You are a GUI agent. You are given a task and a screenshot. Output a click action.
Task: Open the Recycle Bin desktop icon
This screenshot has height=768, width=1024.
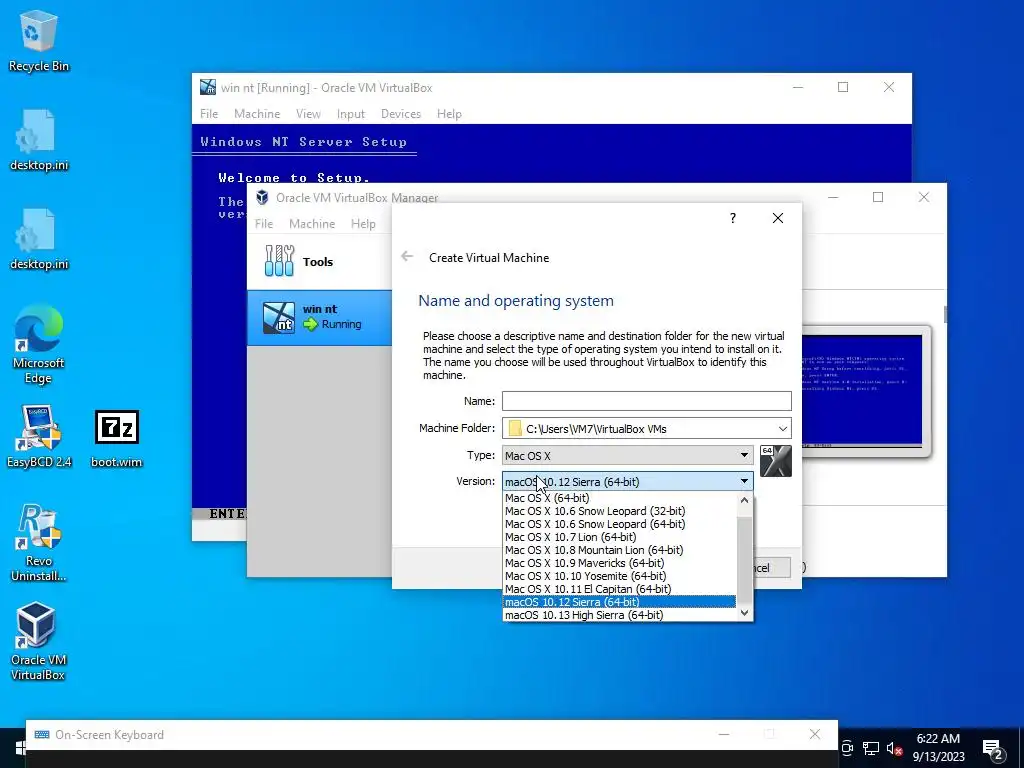point(38,40)
